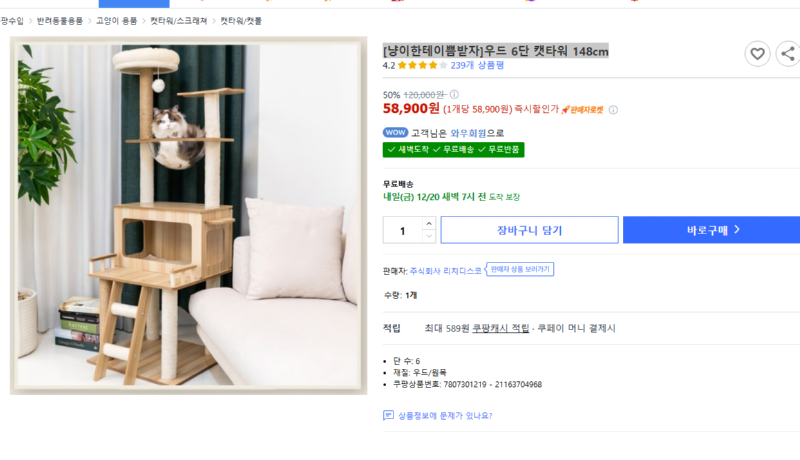Decrease quantity with down arrow

pyautogui.click(x=429, y=236)
